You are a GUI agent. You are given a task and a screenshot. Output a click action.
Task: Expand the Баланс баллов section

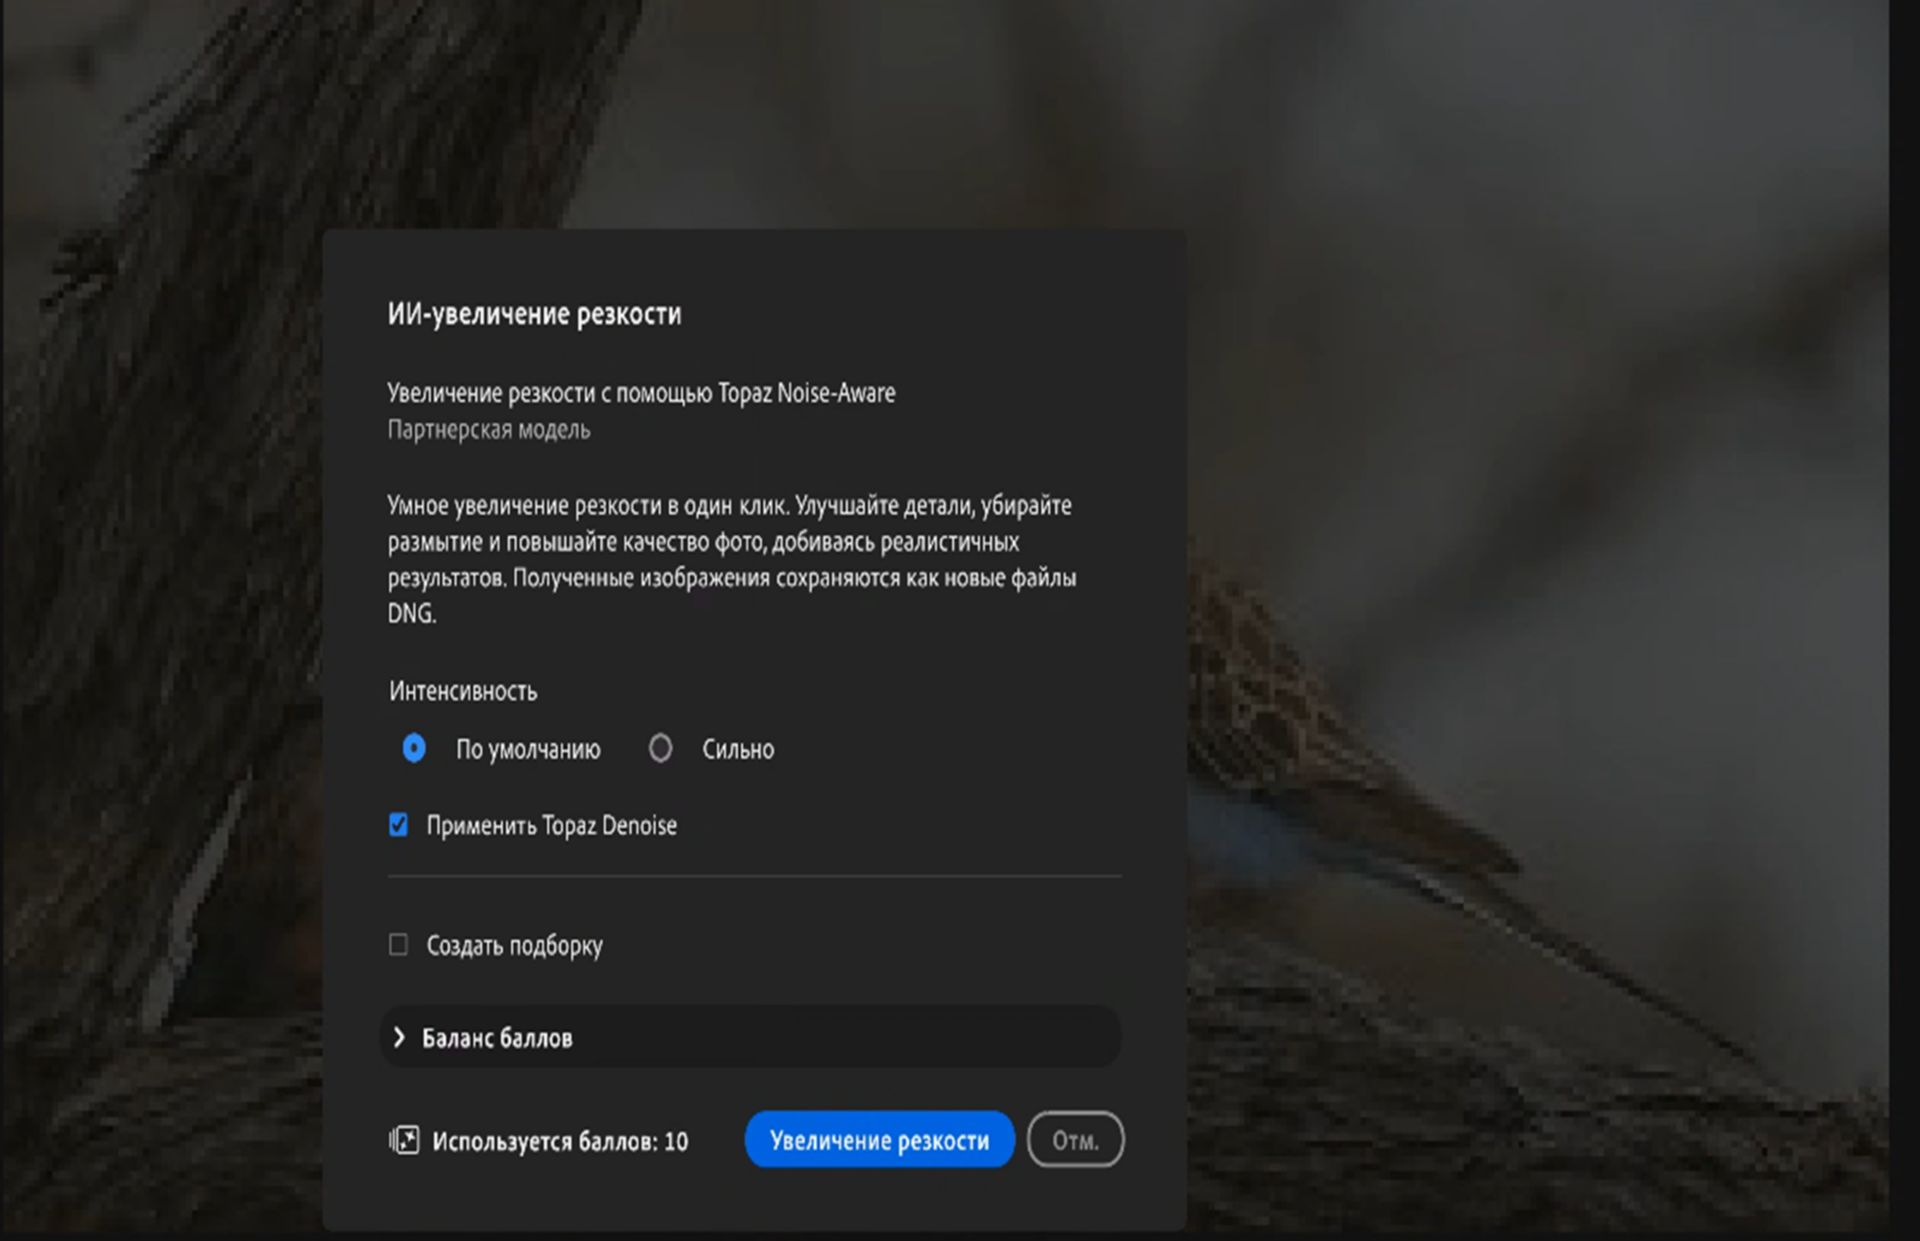750,1037
